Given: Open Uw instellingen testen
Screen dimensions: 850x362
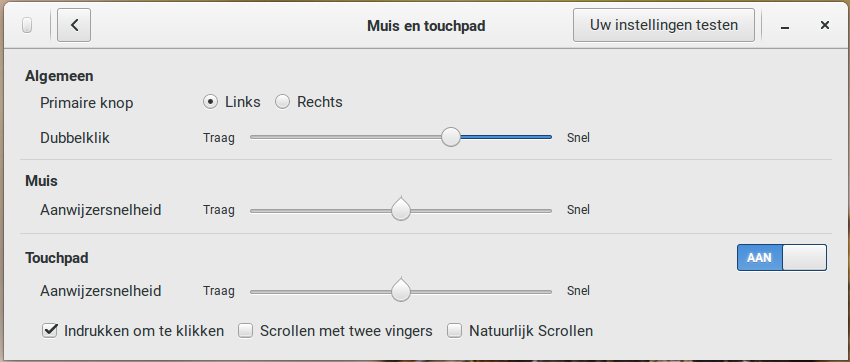Looking at the screenshot, I should 664,25.
